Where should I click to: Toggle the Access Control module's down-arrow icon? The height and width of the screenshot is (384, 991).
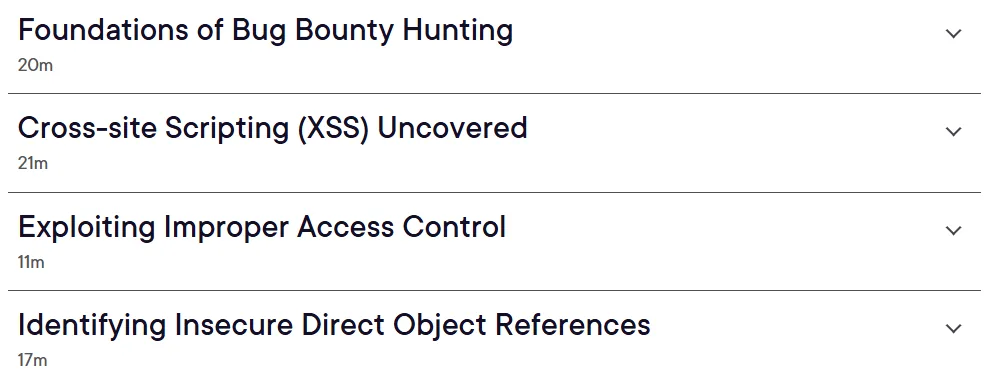(x=953, y=230)
